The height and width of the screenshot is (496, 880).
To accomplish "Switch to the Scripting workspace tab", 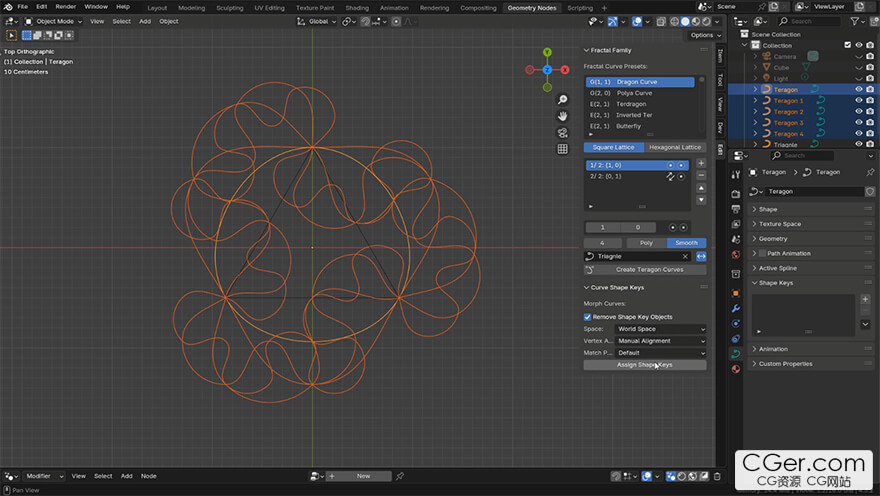I will click(580, 8).
